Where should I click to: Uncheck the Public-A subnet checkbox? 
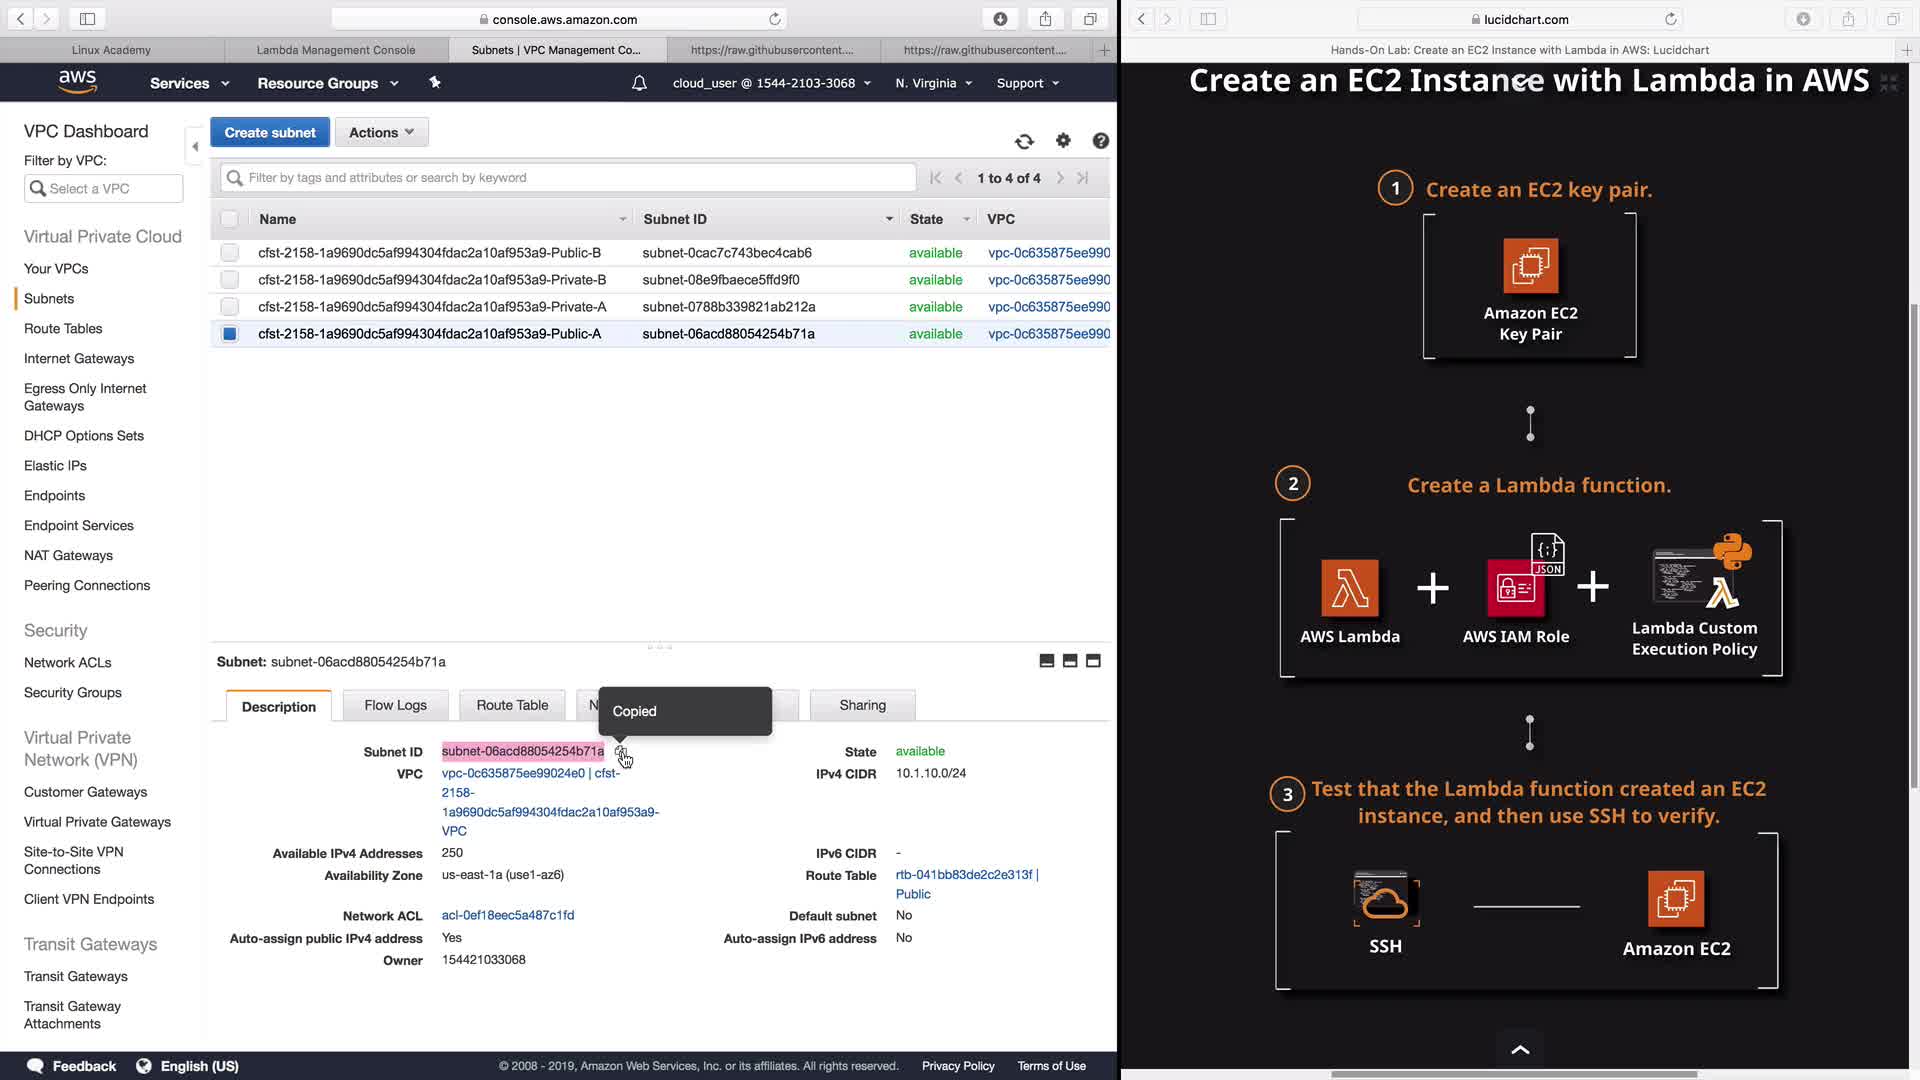coord(230,334)
